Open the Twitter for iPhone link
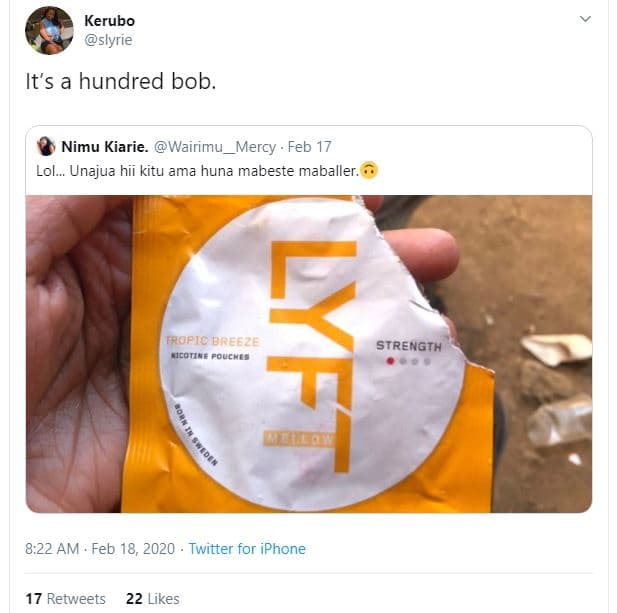The height and width of the screenshot is (613, 617). pyautogui.click(x=247, y=549)
